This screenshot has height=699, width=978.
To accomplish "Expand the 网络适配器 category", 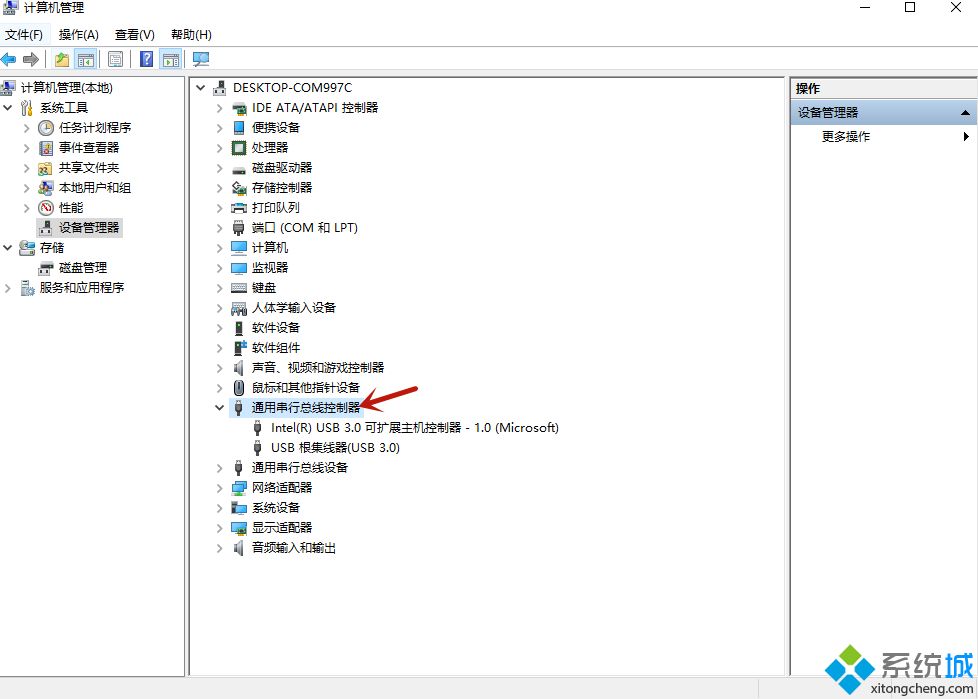I will pos(220,487).
